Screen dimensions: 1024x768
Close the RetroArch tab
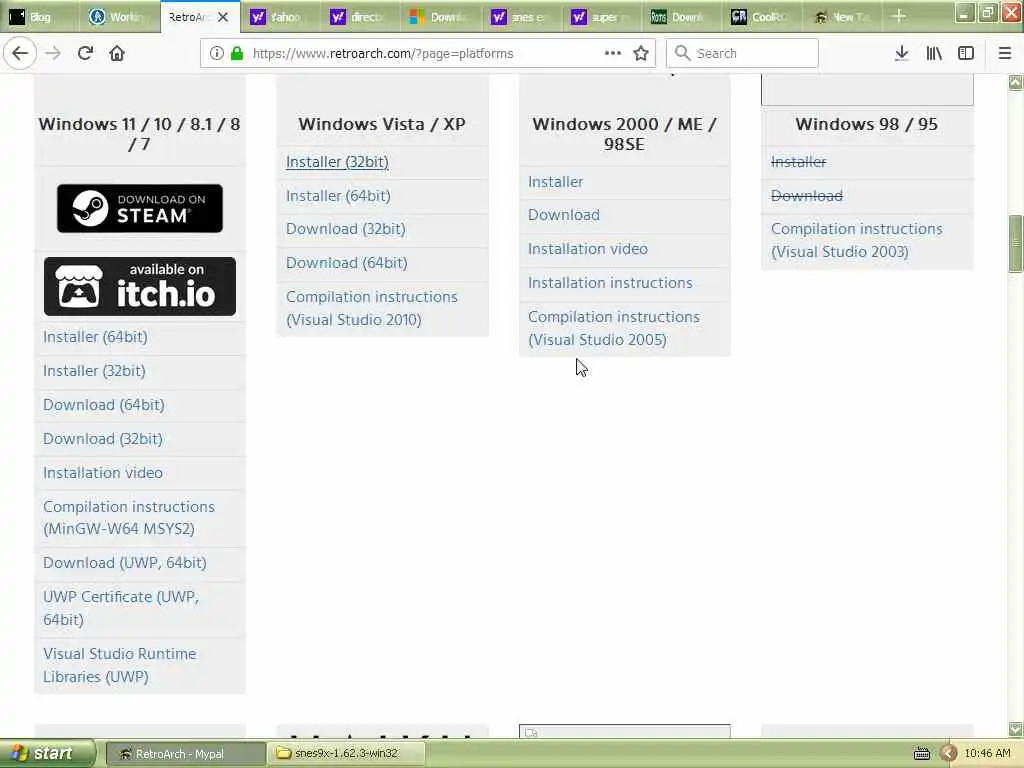(x=223, y=17)
